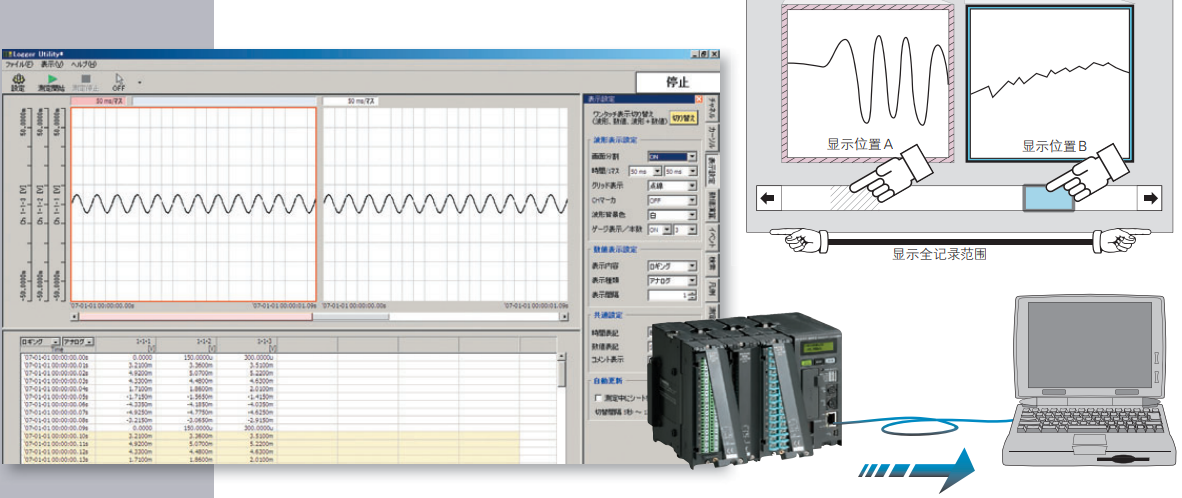Open the ヘルプ menu
1182x498 pixels.
84,65
